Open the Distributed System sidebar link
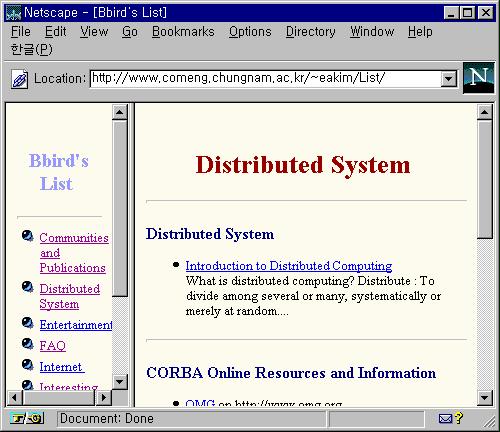 69,296
